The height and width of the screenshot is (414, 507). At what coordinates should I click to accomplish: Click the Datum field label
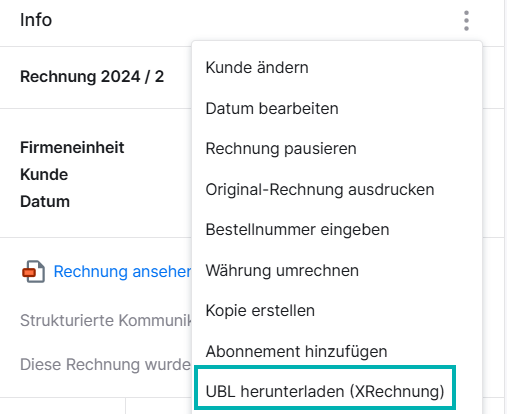click(x=45, y=202)
